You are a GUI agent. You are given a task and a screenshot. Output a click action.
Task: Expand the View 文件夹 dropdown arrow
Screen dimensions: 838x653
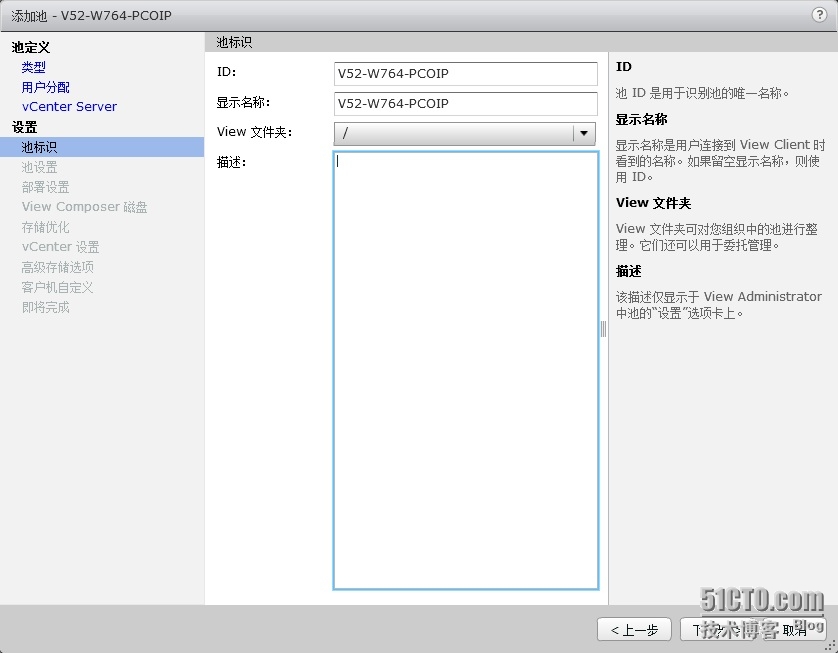click(x=584, y=134)
